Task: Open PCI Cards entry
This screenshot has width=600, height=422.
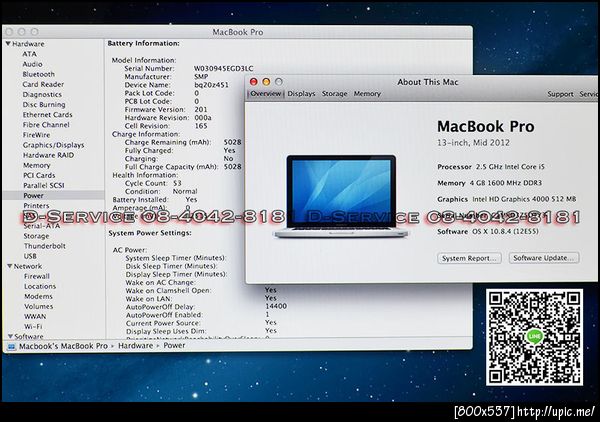Action: pyautogui.click(x=39, y=175)
